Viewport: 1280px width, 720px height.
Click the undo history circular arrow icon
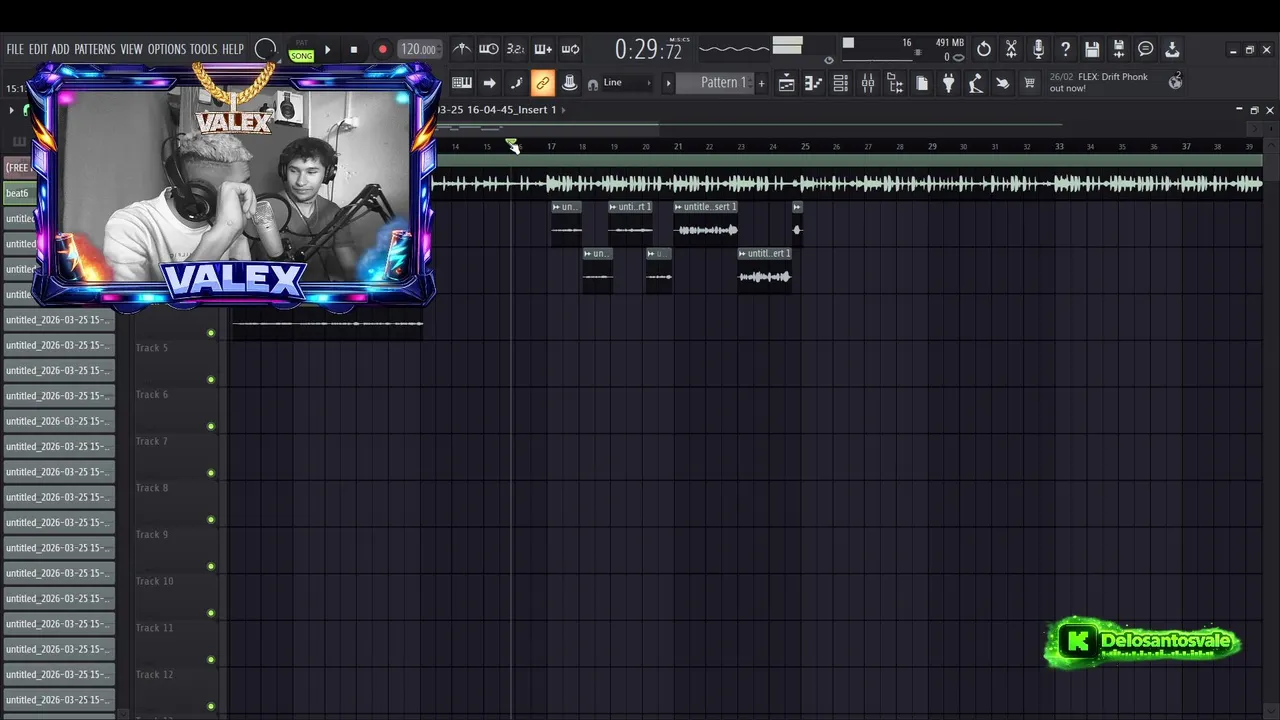[984, 49]
